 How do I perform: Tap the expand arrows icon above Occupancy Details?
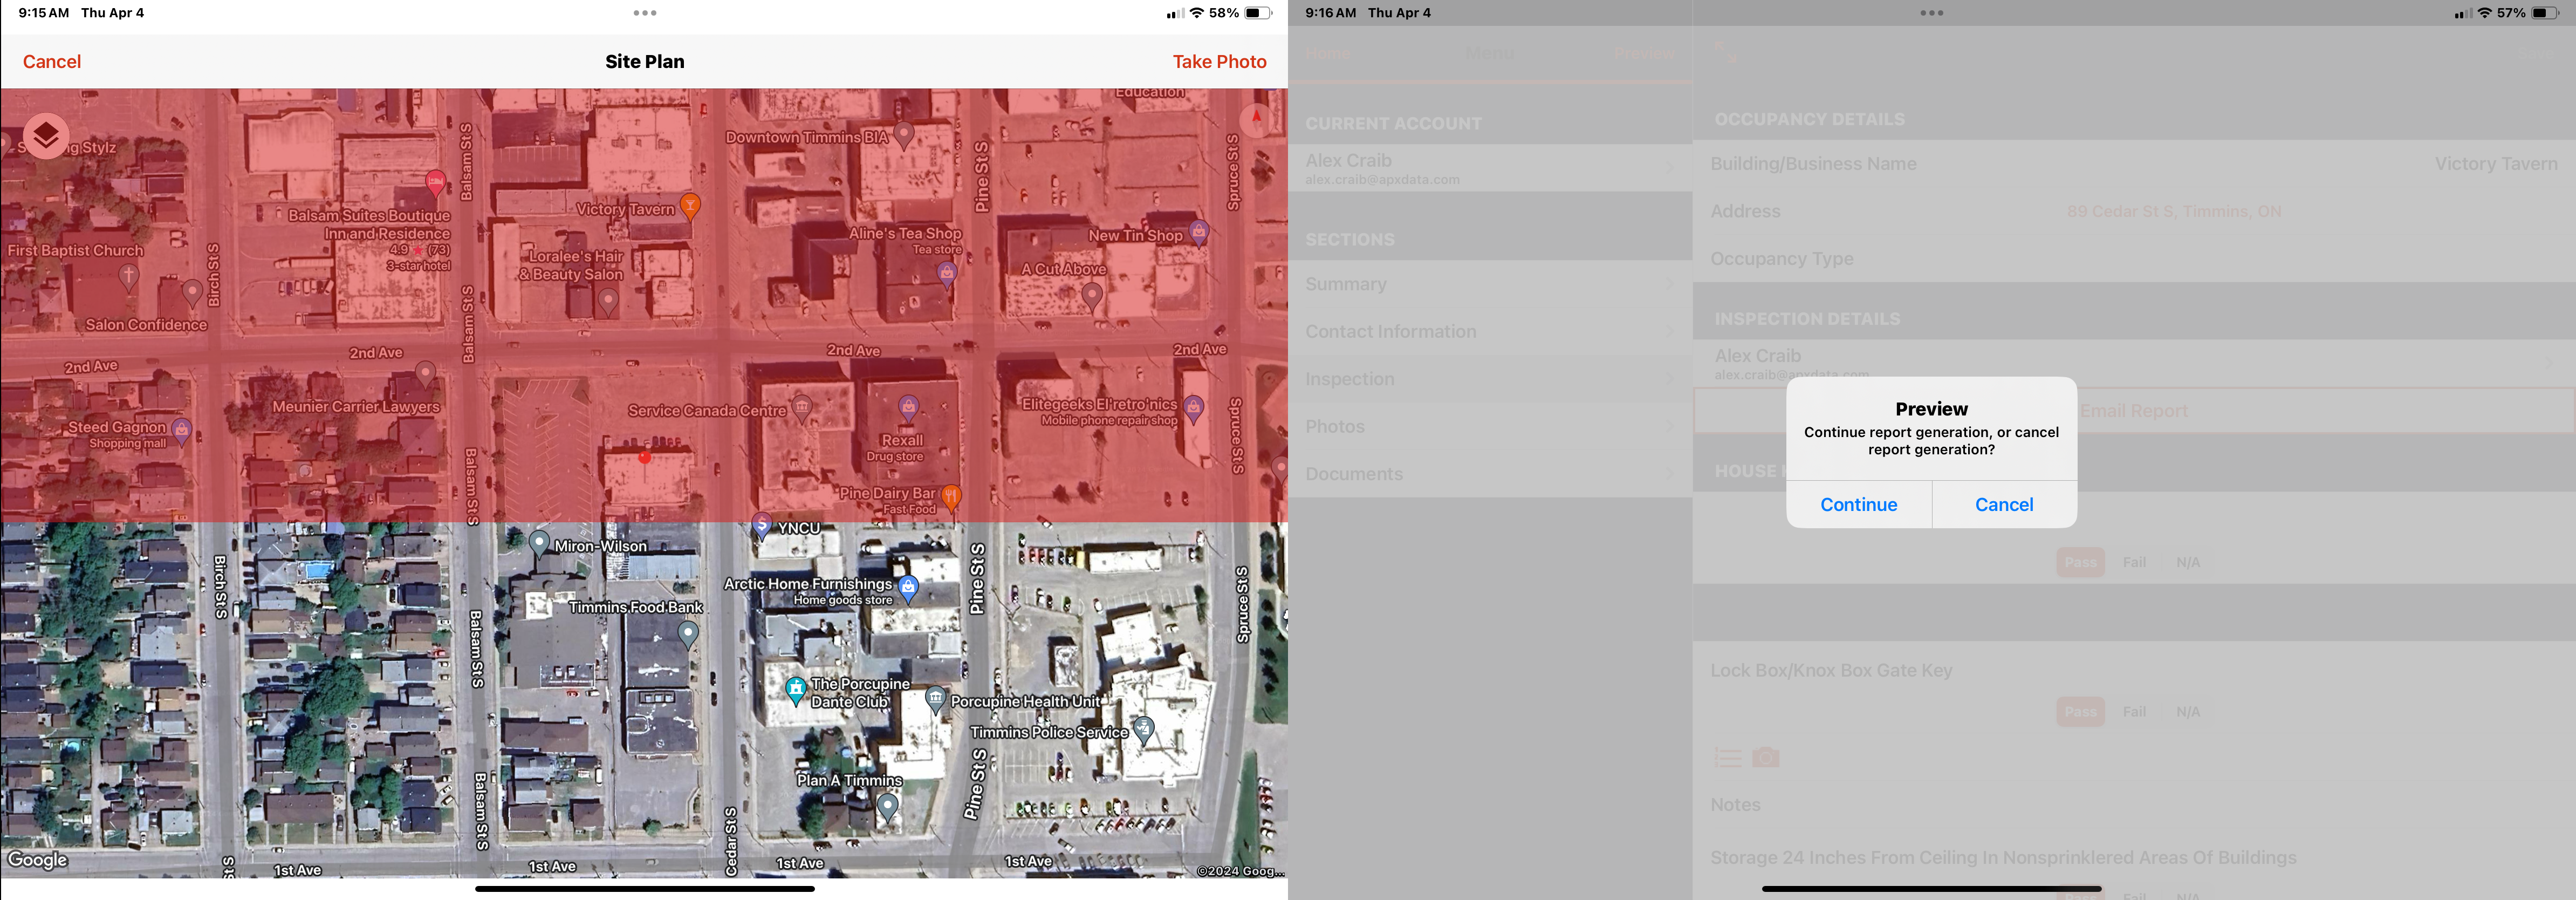click(1726, 52)
